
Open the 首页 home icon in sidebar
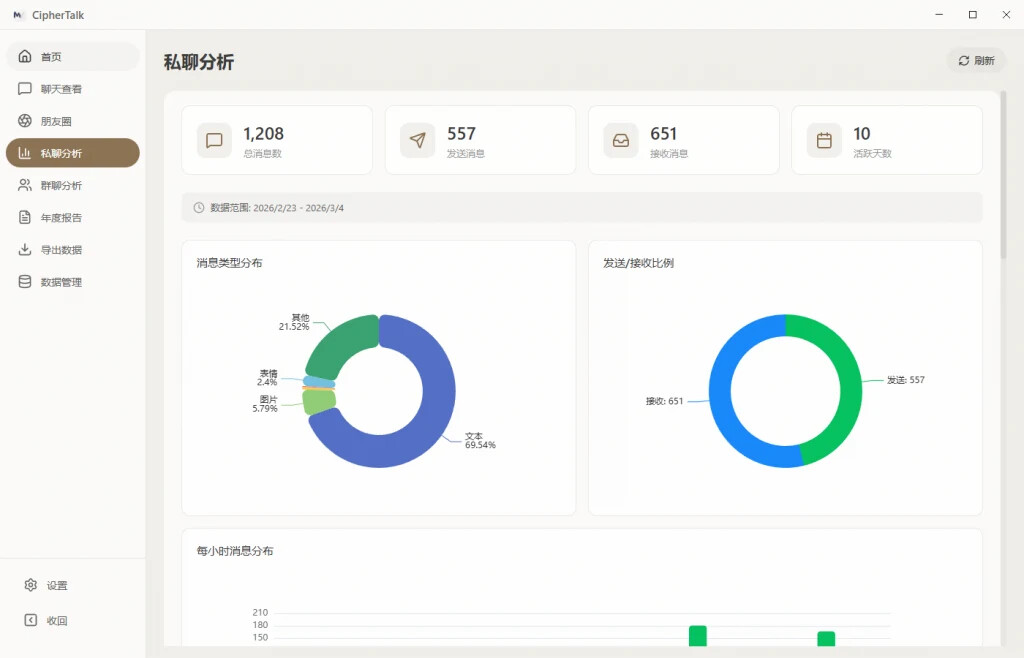coord(25,56)
